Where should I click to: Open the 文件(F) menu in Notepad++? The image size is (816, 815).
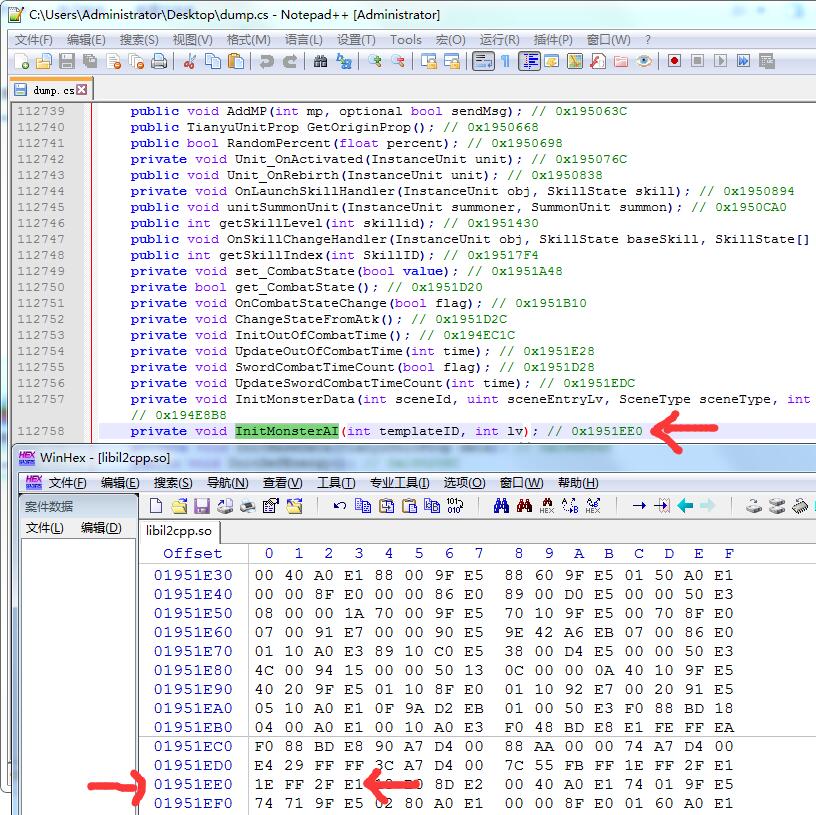[34, 40]
